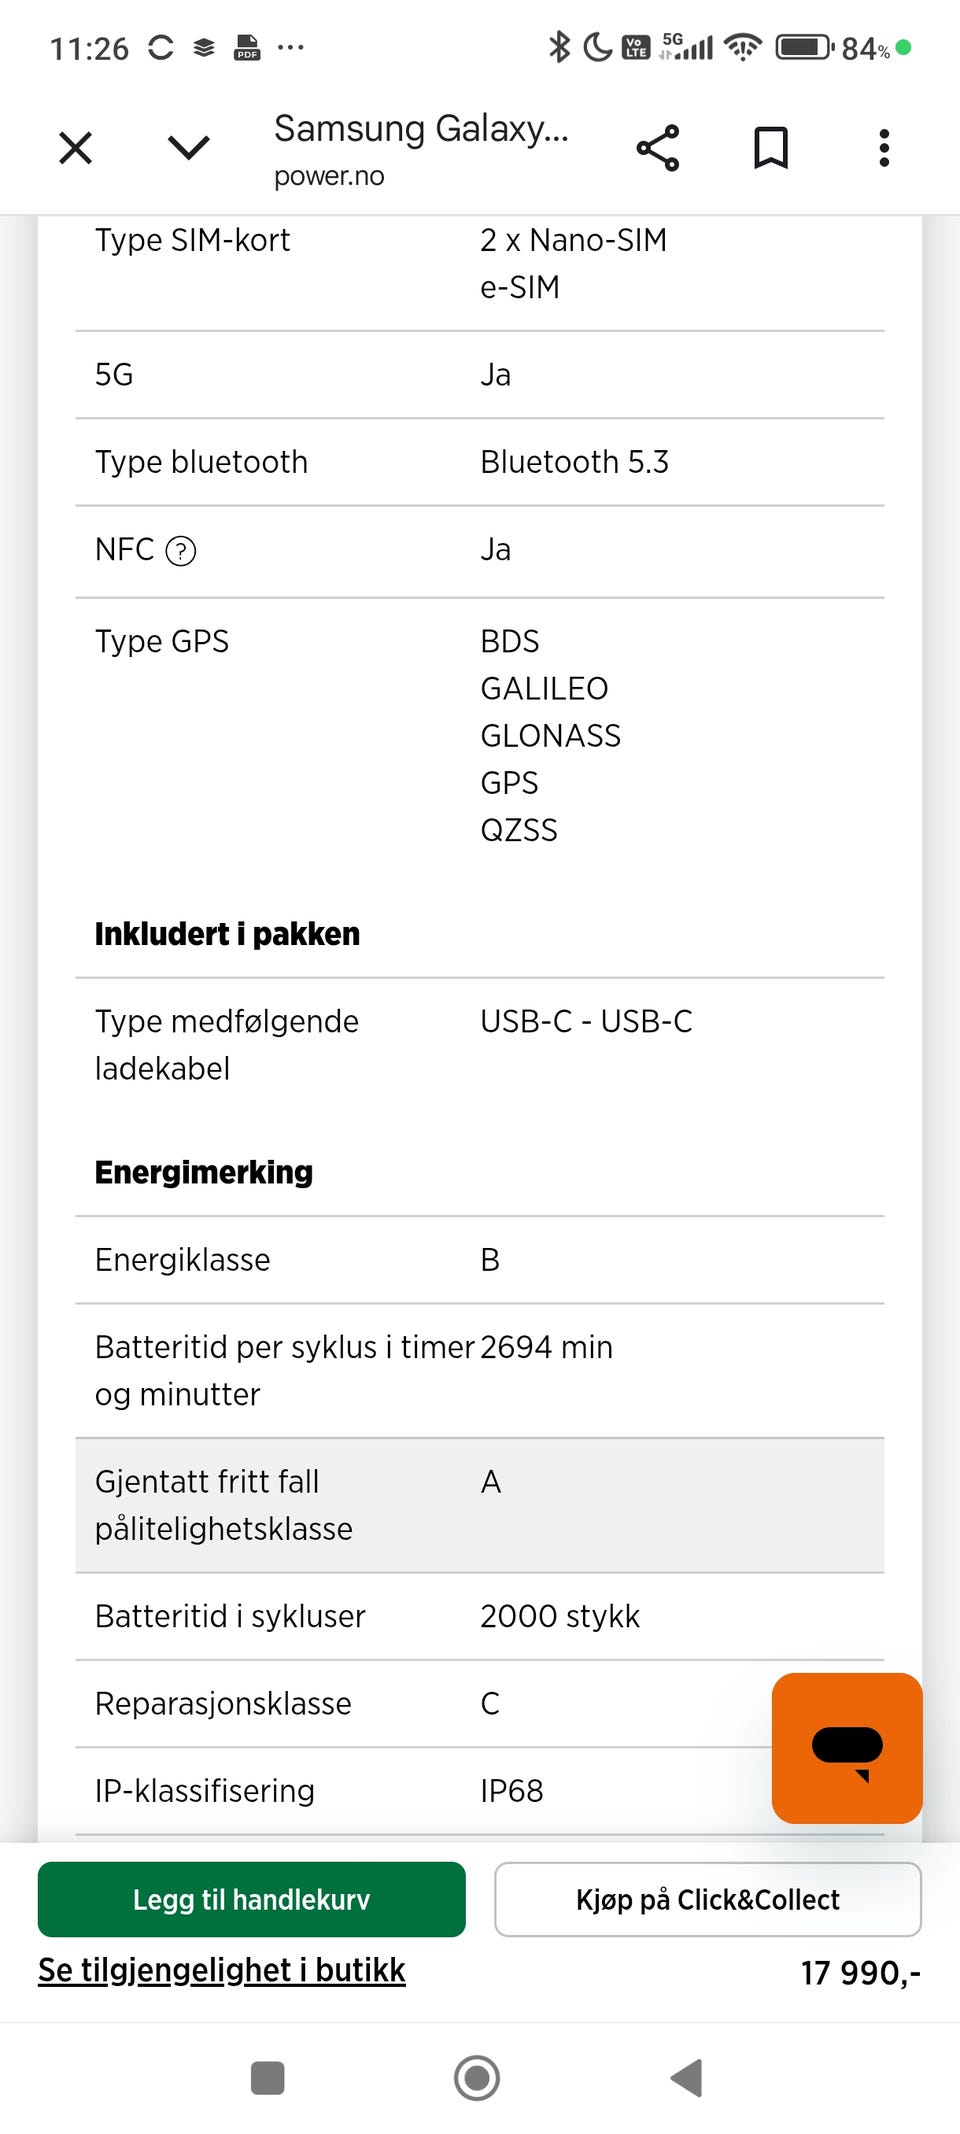The width and height of the screenshot is (960, 2134).
Task: Tap the Inkludert i pakken heading
Action: (227, 934)
